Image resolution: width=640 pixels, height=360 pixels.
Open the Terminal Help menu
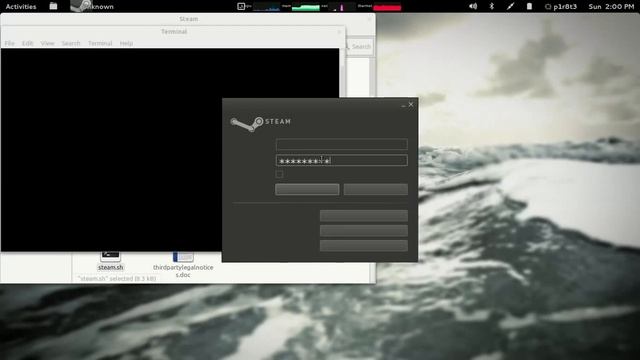(x=126, y=43)
